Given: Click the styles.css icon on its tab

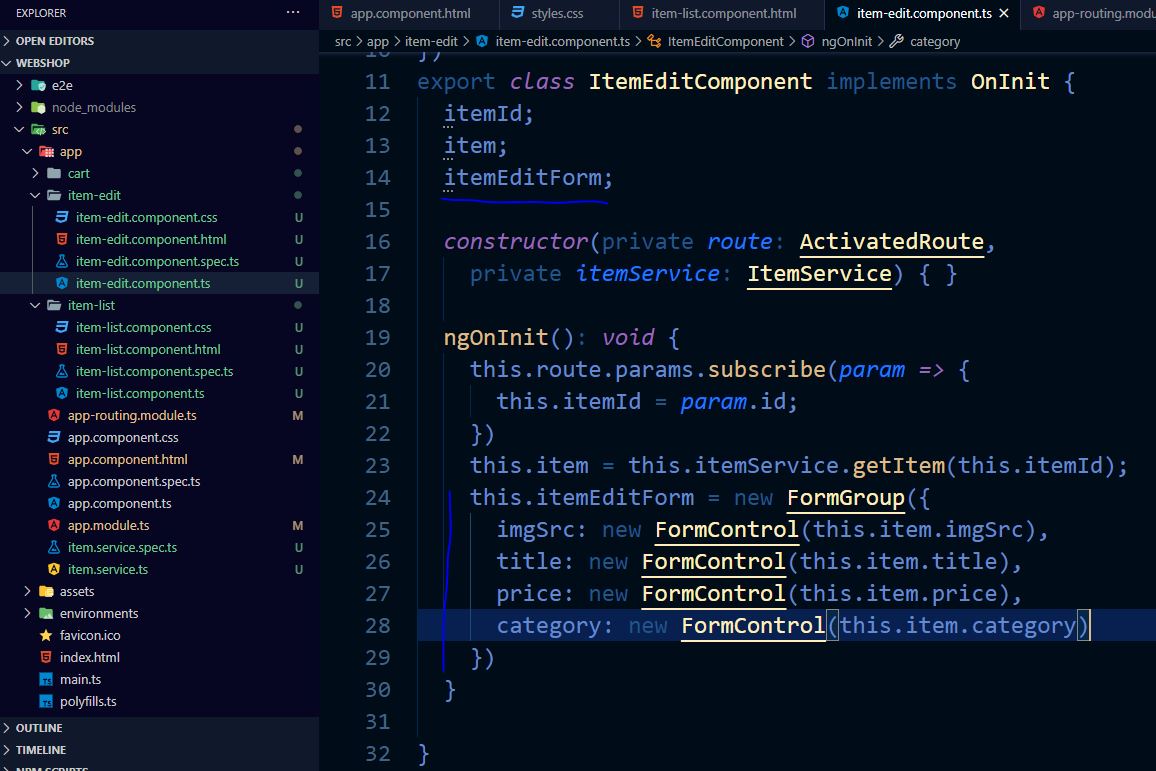Looking at the screenshot, I should pos(514,13).
